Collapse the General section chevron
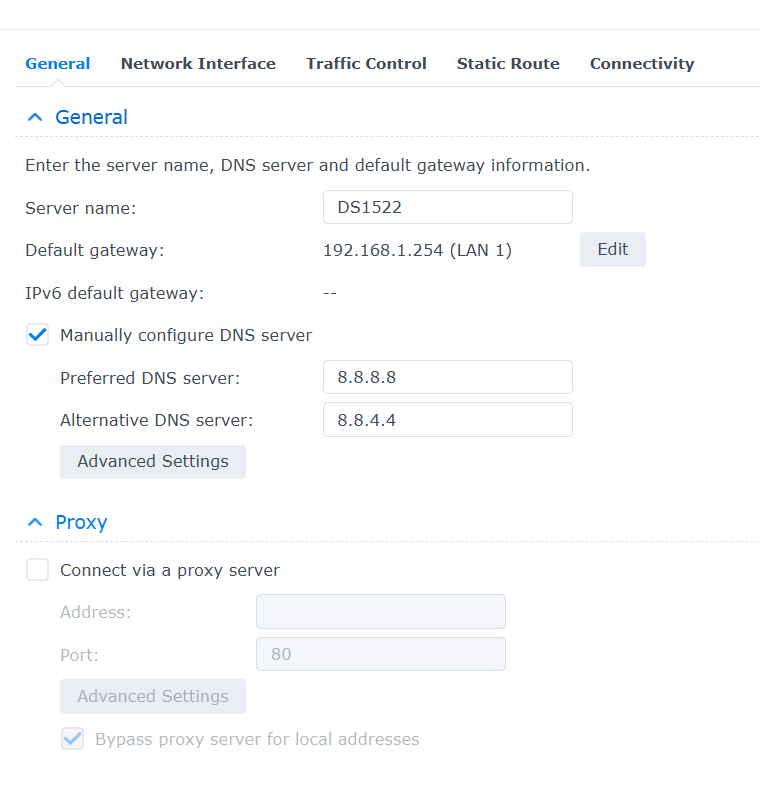Viewport: 760px width, 792px height. (x=35, y=118)
